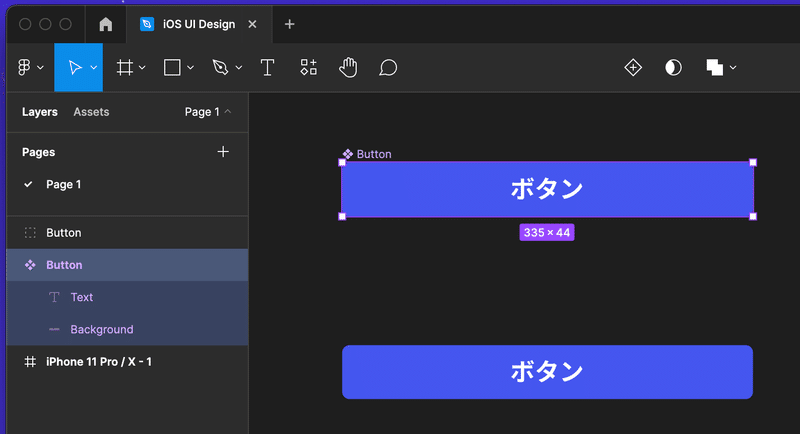This screenshot has width=800, height=434.
Task: Add a new page
Action: 223,152
